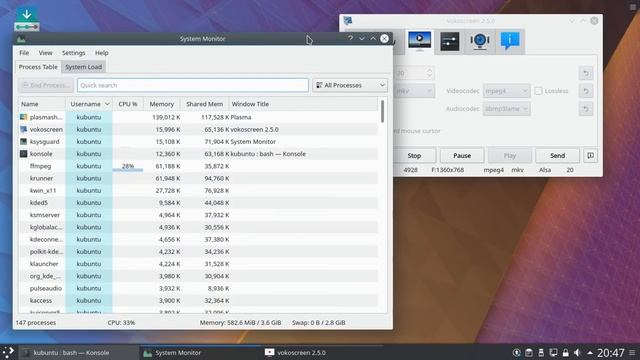Open the Videocodec mpeg4 dropdown
Viewport: 640px width, 360px height.
pyautogui.click(x=506, y=91)
